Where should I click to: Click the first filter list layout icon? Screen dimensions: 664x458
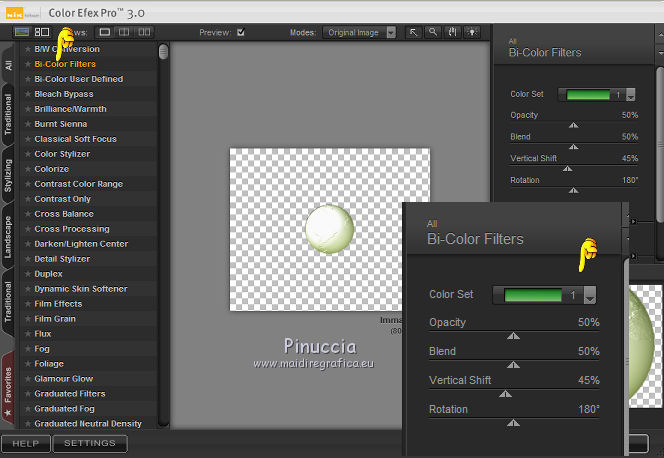(x=22, y=32)
